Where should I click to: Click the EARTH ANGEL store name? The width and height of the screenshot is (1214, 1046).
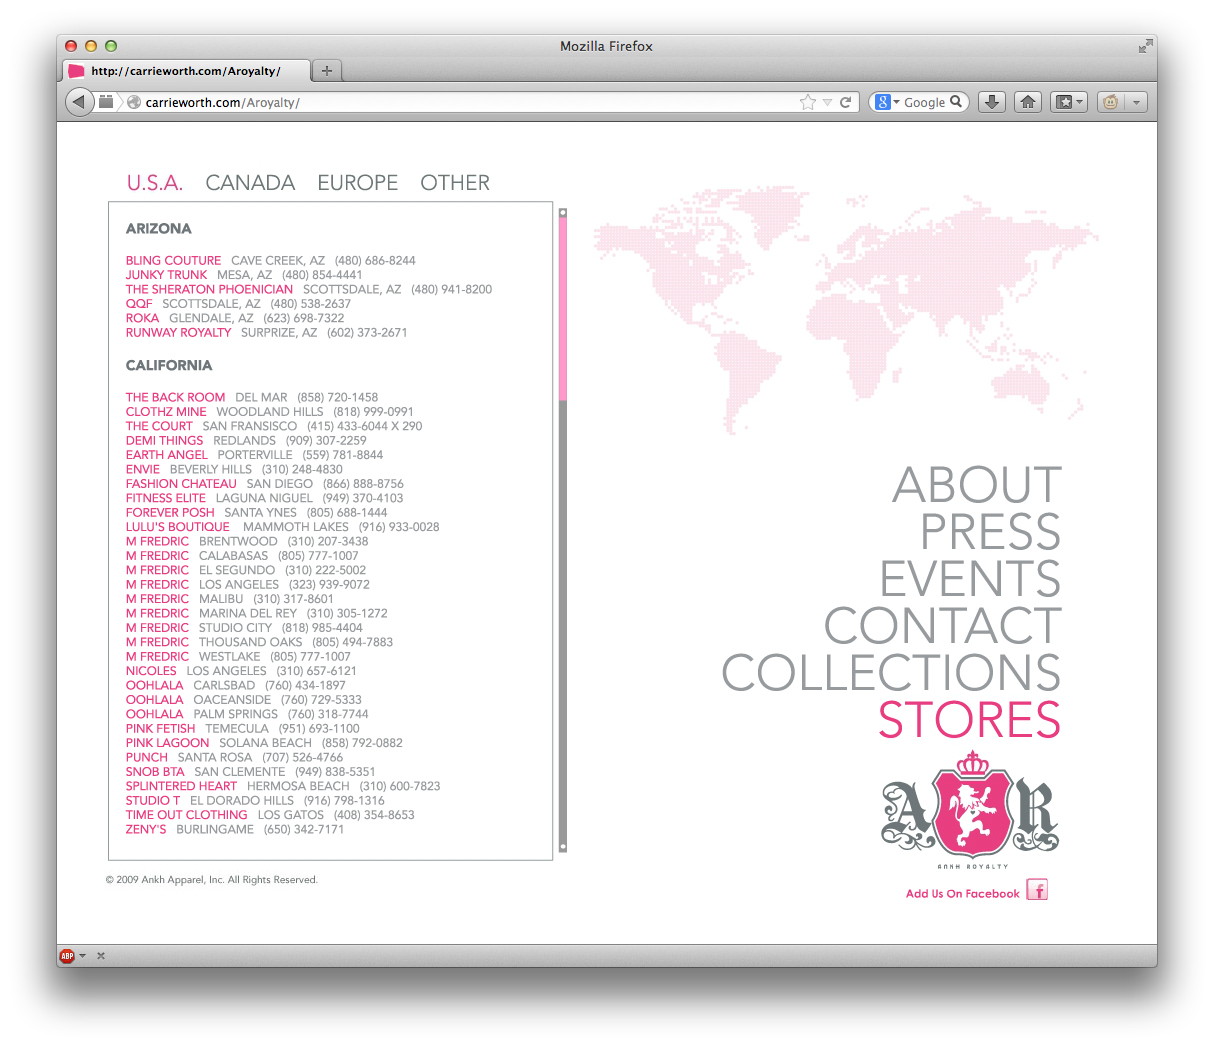click(166, 455)
